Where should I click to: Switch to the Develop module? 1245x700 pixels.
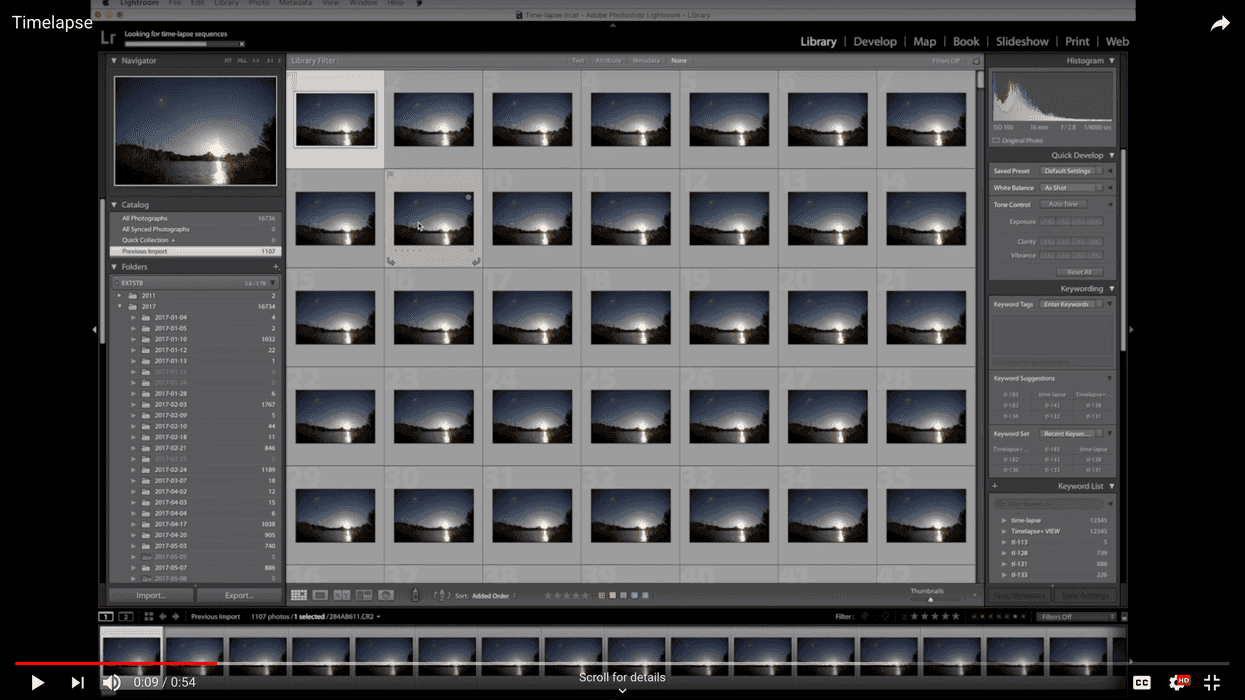875,42
